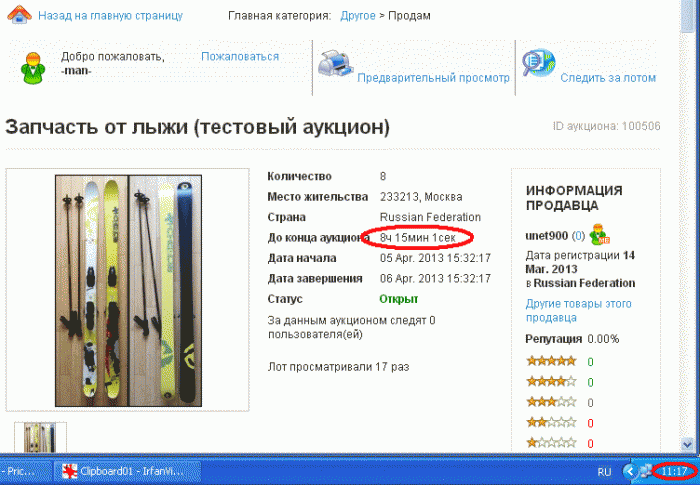The image size is (700, 485).
Task: Click the RU language indicator
Action: (604, 472)
